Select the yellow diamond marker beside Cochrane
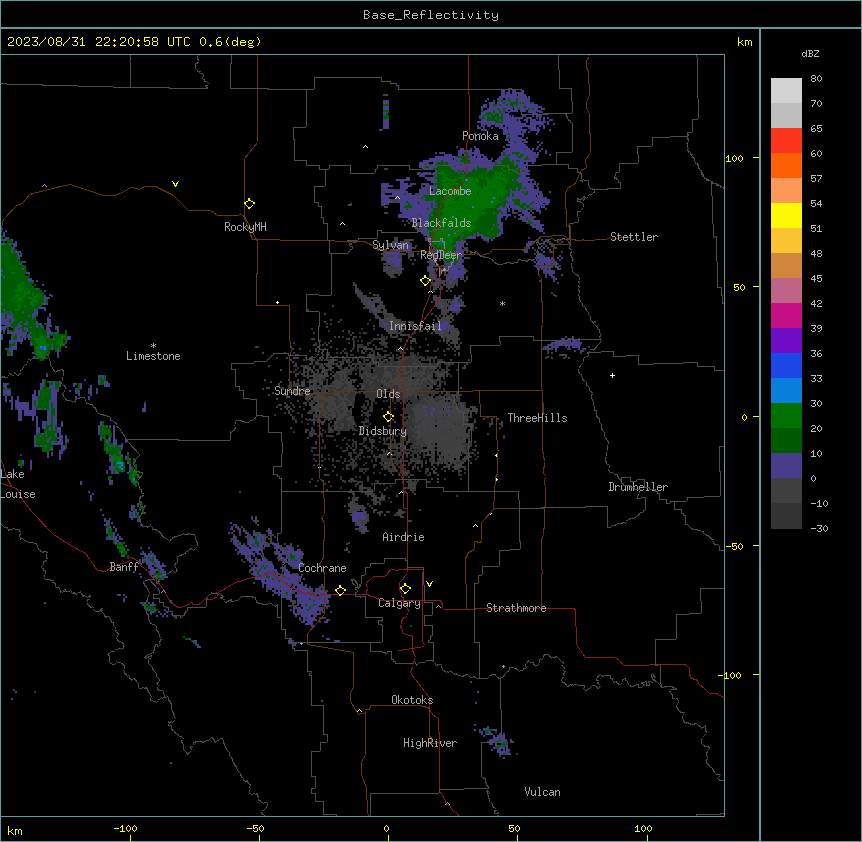 (x=340, y=590)
